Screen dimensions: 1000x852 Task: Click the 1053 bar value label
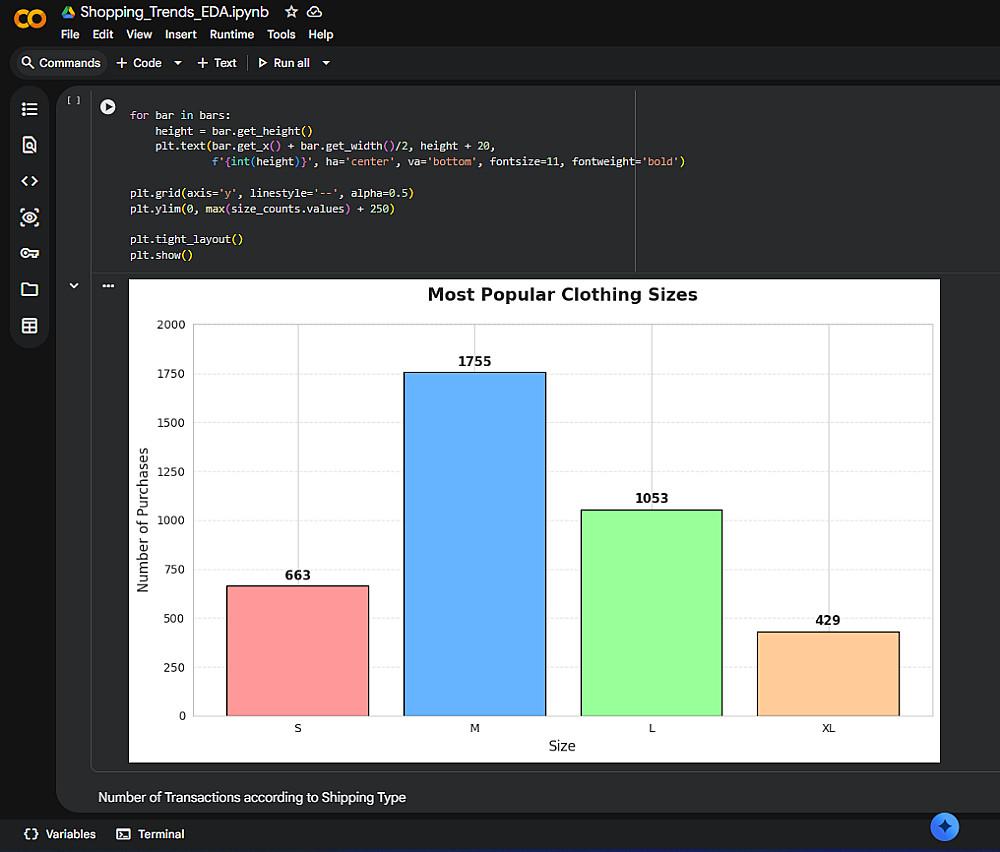click(652, 498)
